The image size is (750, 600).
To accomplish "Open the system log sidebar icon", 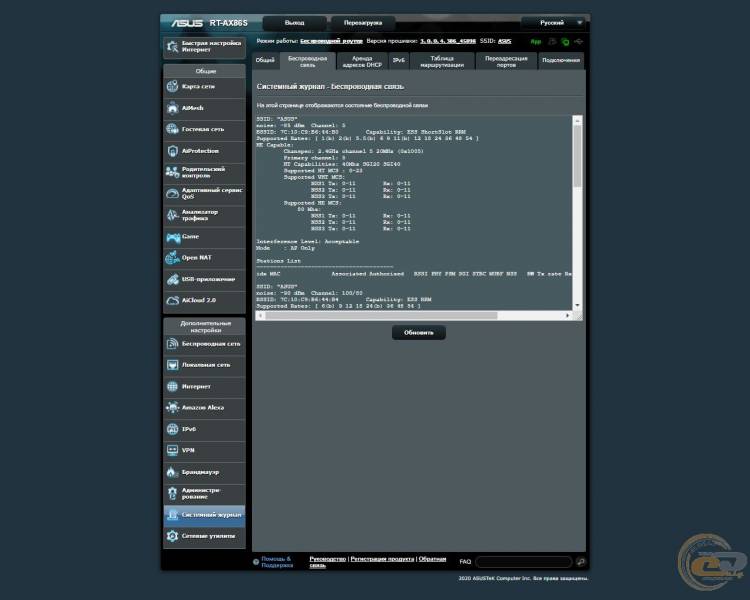I will pyautogui.click(x=172, y=515).
